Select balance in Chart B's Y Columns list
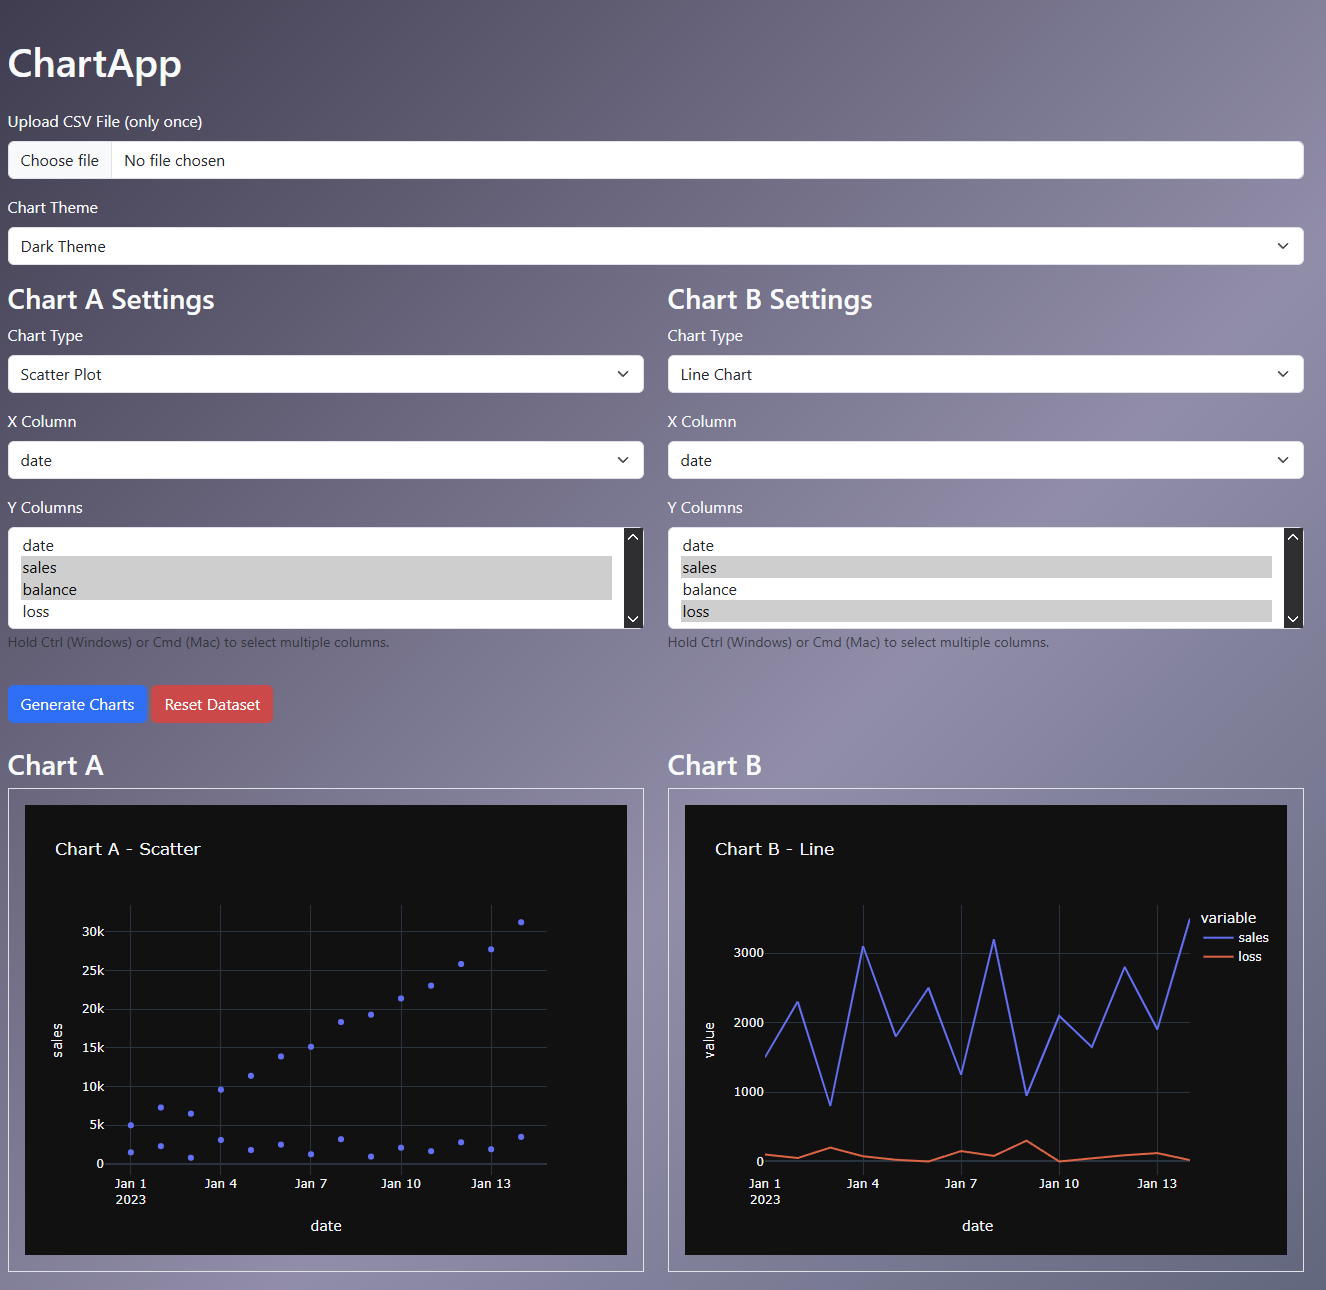Image resolution: width=1326 pixels, height=1290 pixels. [976, 589]
